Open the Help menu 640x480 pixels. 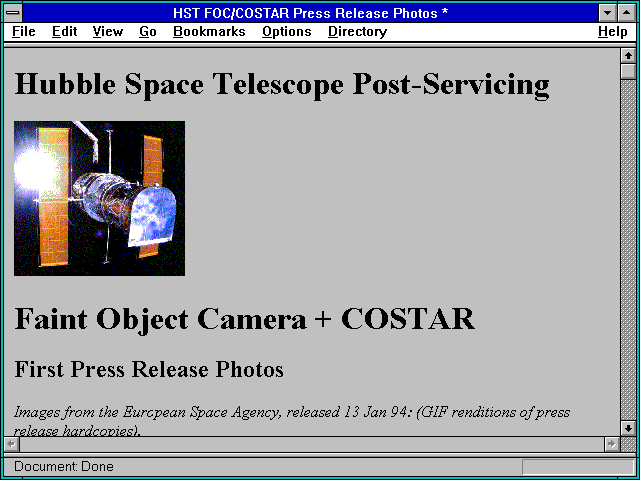pyautogui.click(x=613, y=31)
